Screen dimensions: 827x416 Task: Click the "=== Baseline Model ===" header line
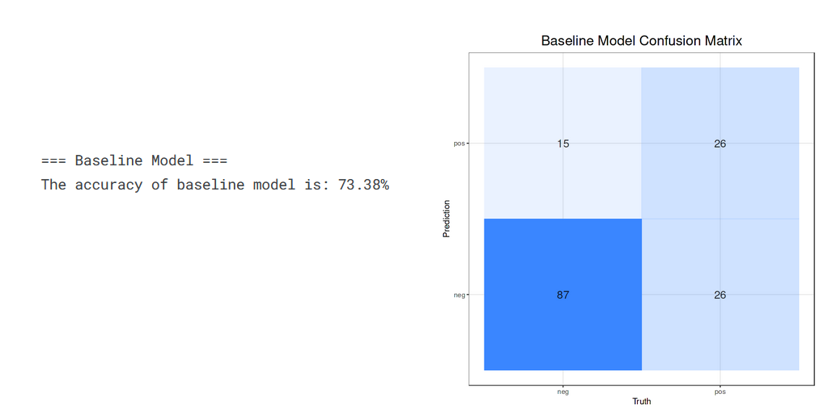[134, 160]
